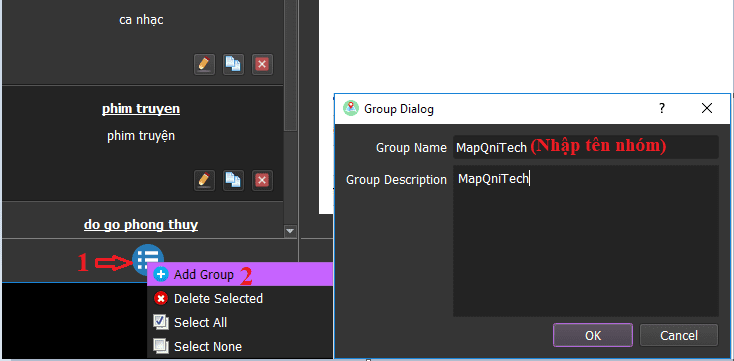The image size is (734, 361).
Task: Open the phim truyen group link
Action: click(x=141, y=109)
